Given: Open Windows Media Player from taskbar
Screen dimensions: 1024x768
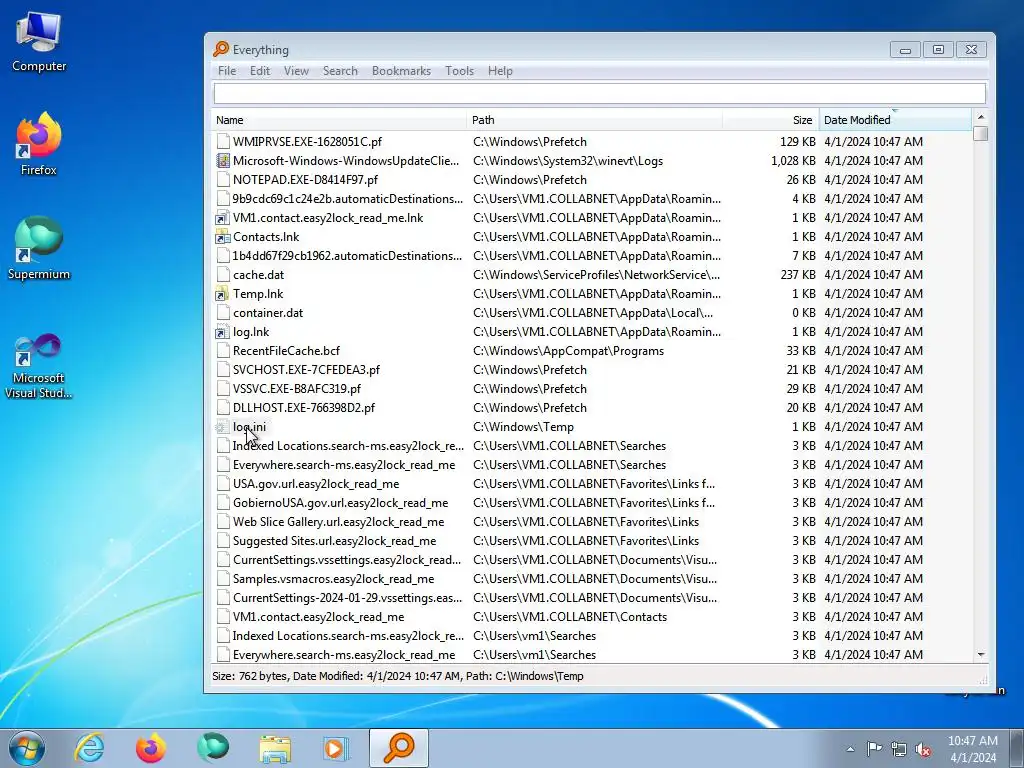Looking at the screenshot, I should pyautogui.click(x=336, y=748).
